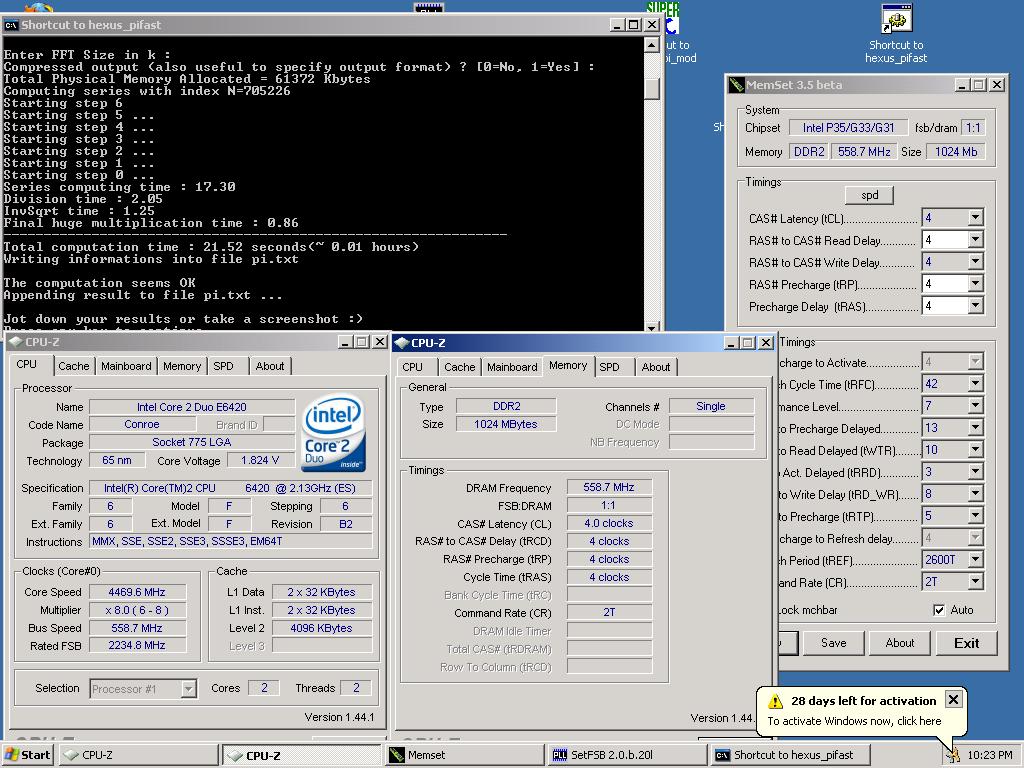The image size is (1024, 768).
Task: Click Save button in MemSet
Action: coord(833,643)
